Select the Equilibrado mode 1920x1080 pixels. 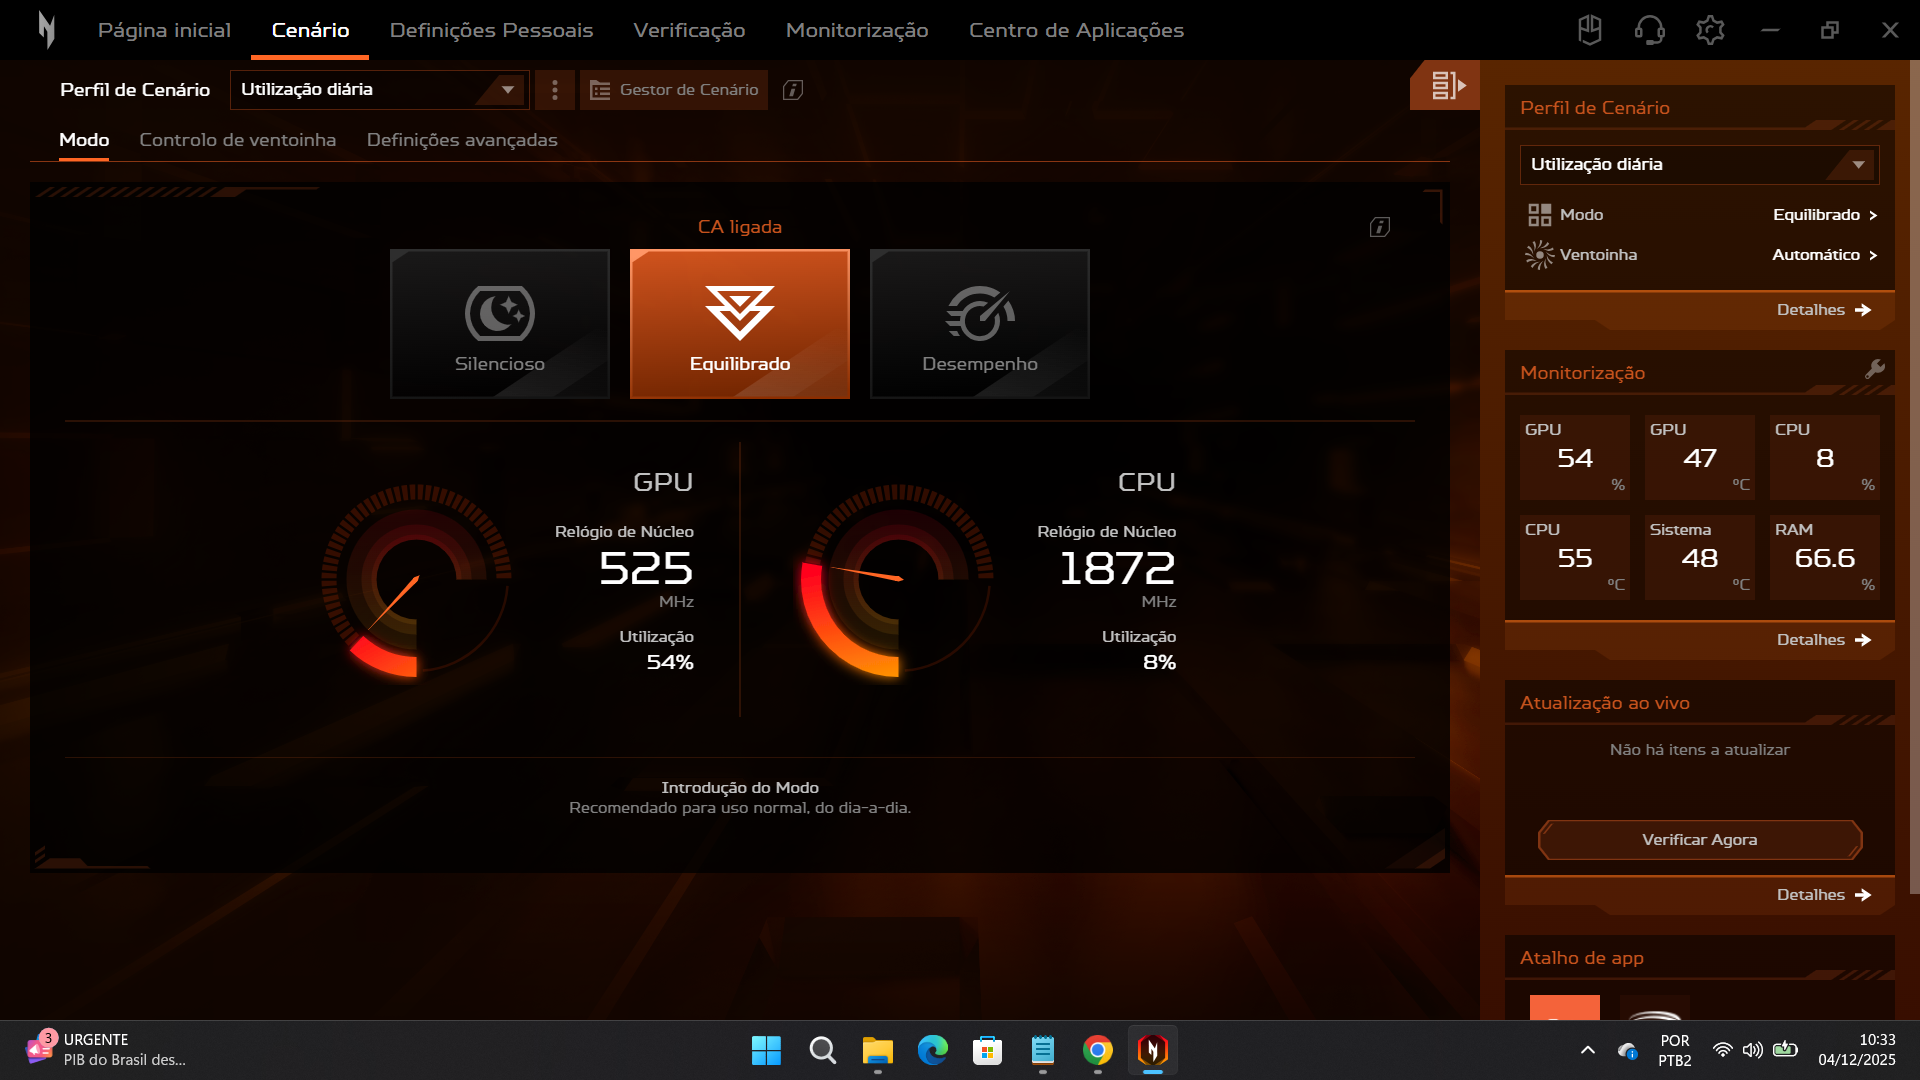[740, 324]
